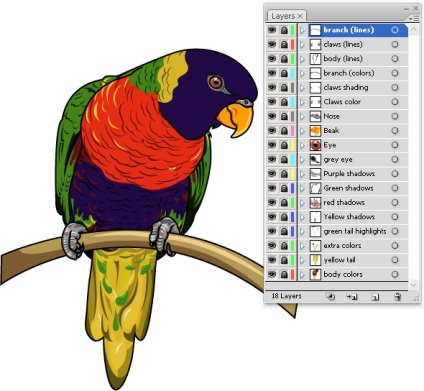The image size is (424, 391).
Task: Expand the claws (lines) layer
Action: click(302, 44)
